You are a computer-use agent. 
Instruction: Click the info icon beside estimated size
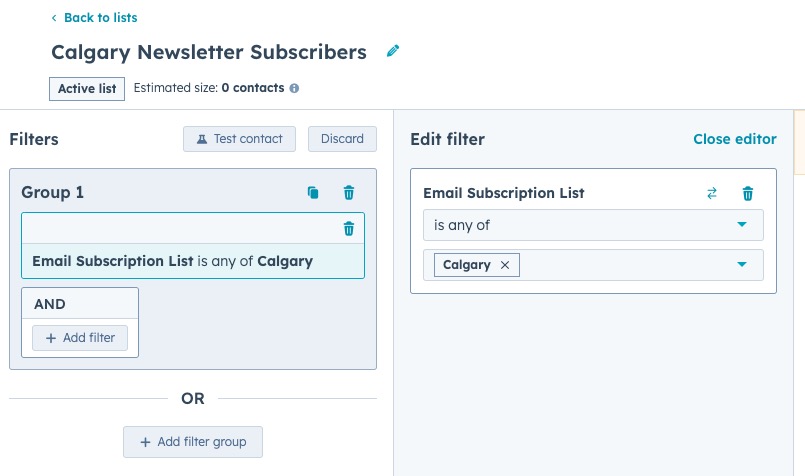pyautogui.click(x=294, y=88)
